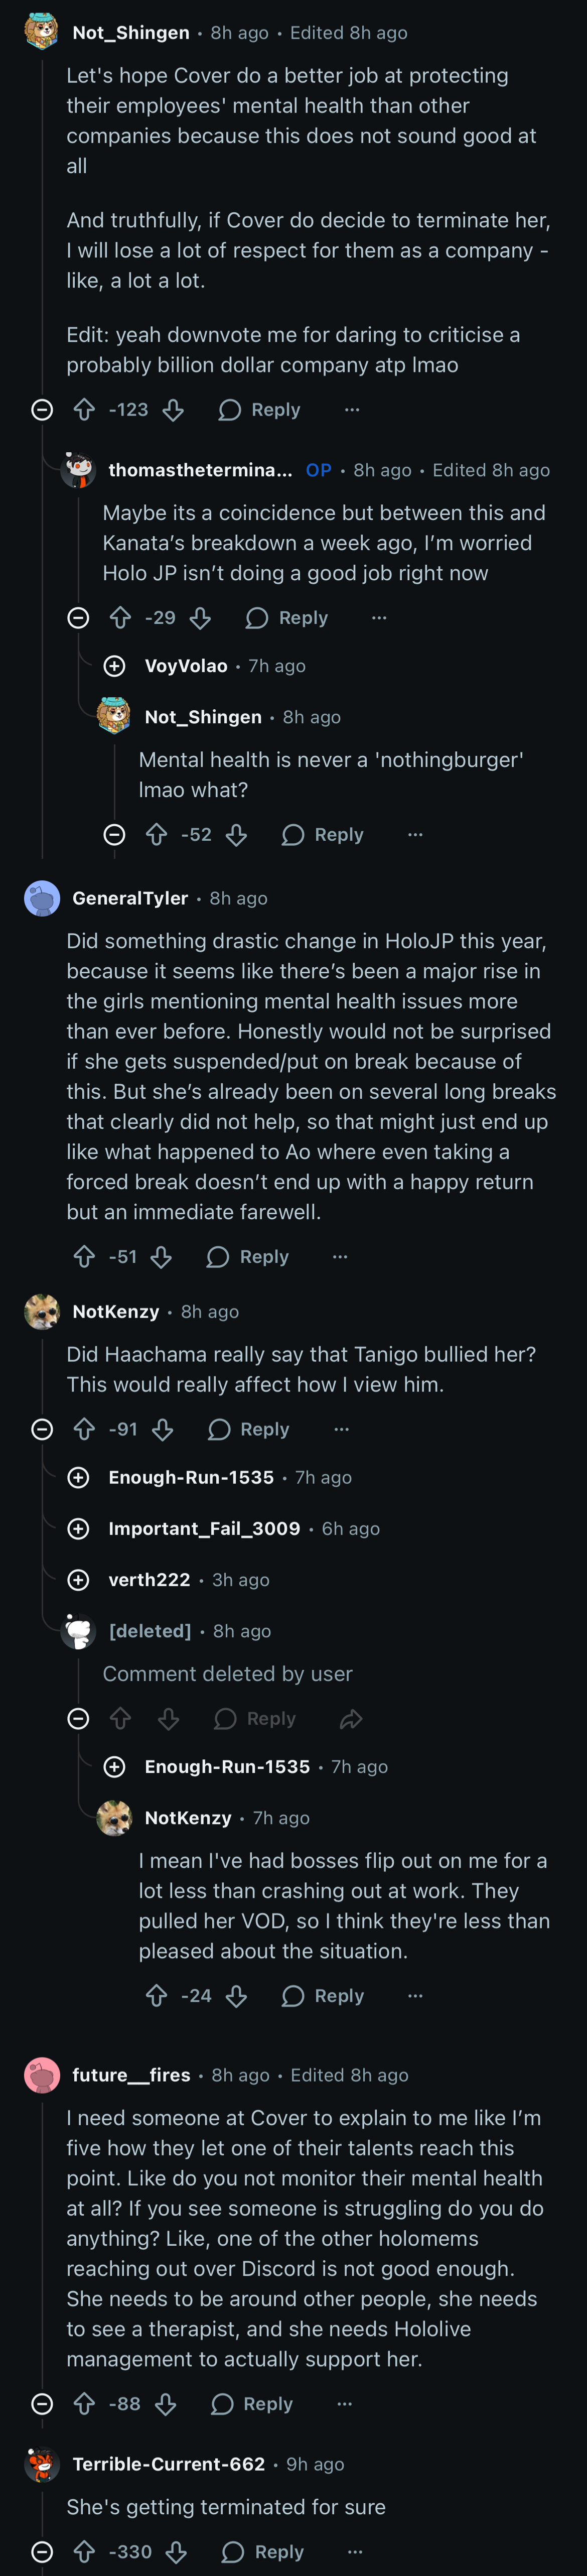587x2576 pixels.
Task: Expand collapsed verth222 comment
Action: tap(78, 1580)
